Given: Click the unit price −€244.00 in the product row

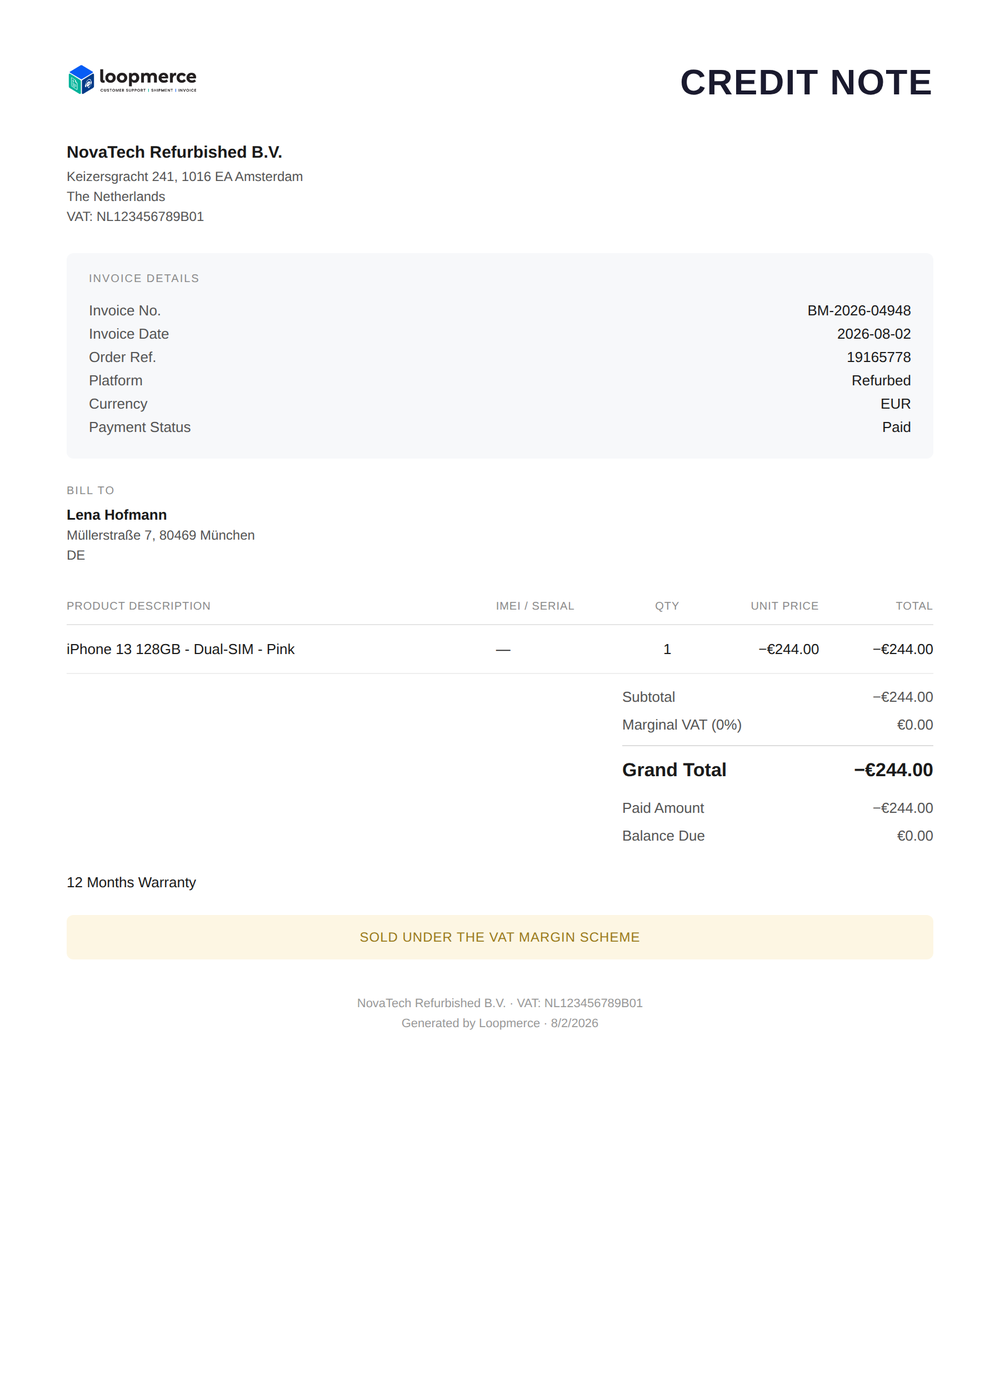Looking at the screenshot, I should [789, 650].
